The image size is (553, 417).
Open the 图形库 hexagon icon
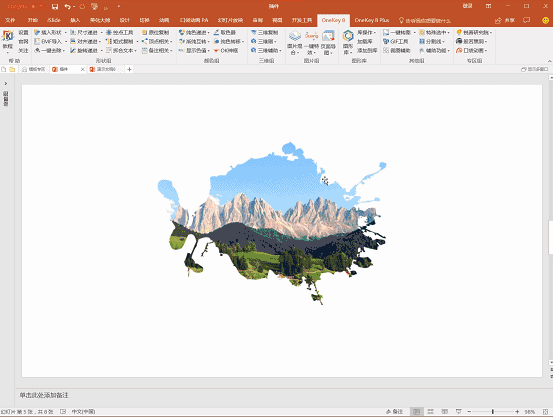[x=348, y=36]
